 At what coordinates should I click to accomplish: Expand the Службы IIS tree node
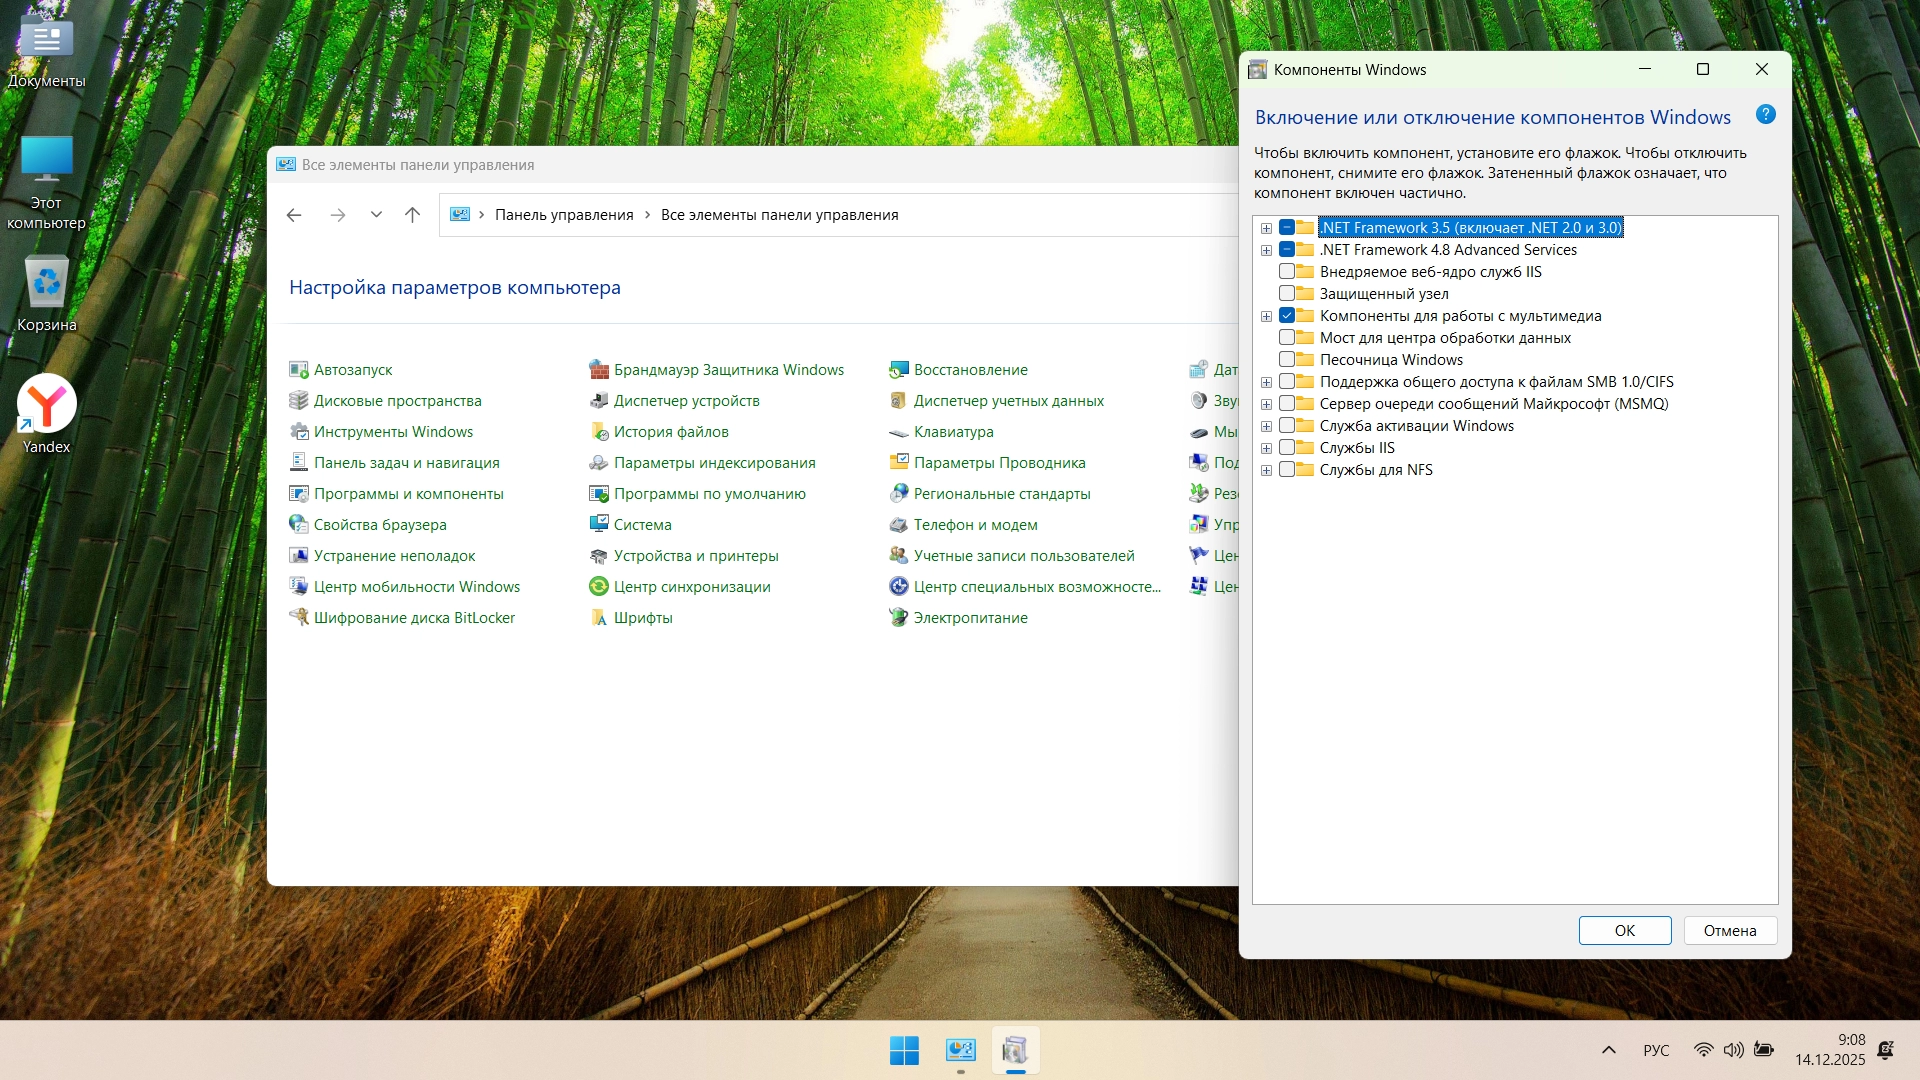pos(1266,448)
